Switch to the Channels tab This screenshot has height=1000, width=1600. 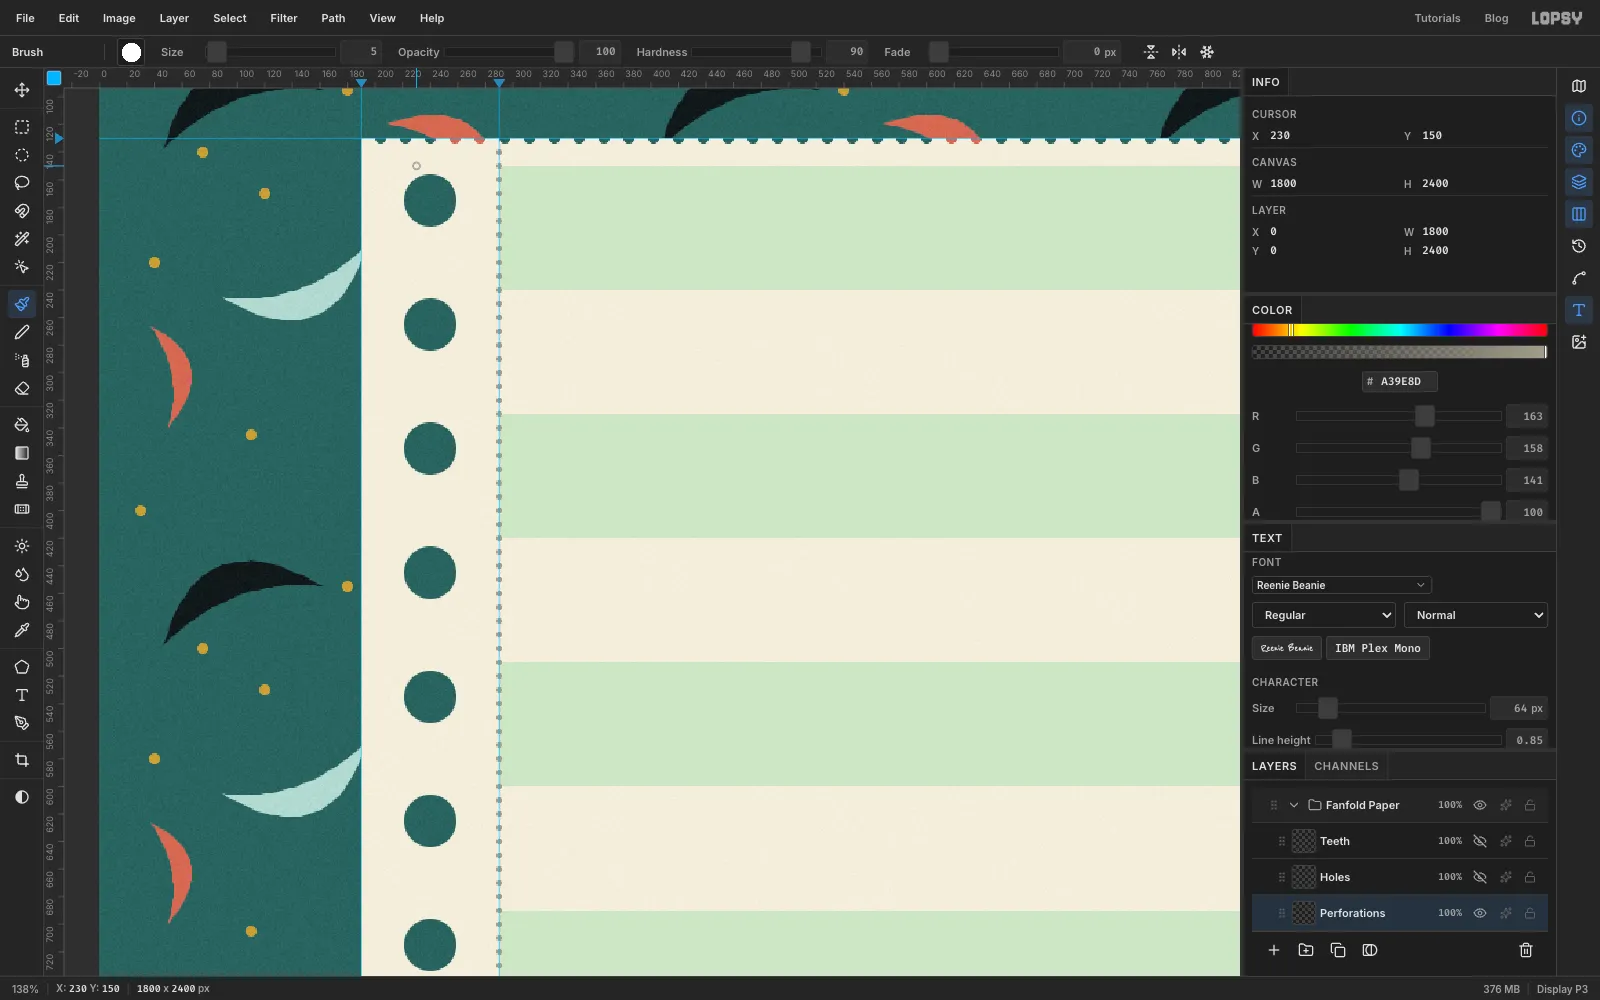[x=1346, y=766]
